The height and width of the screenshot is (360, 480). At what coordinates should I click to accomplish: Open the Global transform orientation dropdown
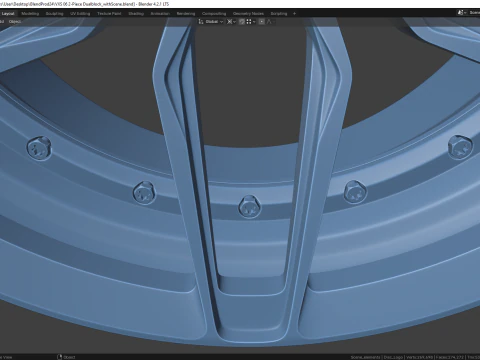214,22
